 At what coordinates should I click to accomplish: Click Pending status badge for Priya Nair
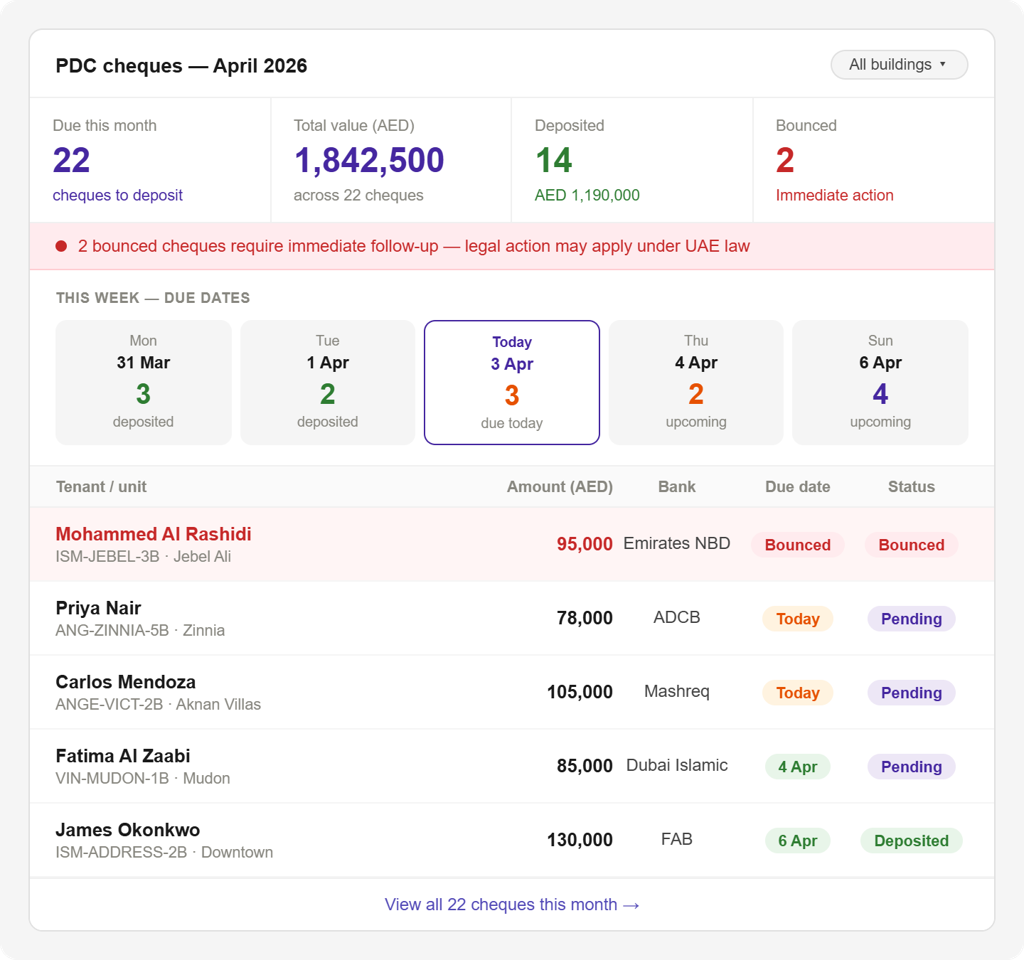pos(911,618)
